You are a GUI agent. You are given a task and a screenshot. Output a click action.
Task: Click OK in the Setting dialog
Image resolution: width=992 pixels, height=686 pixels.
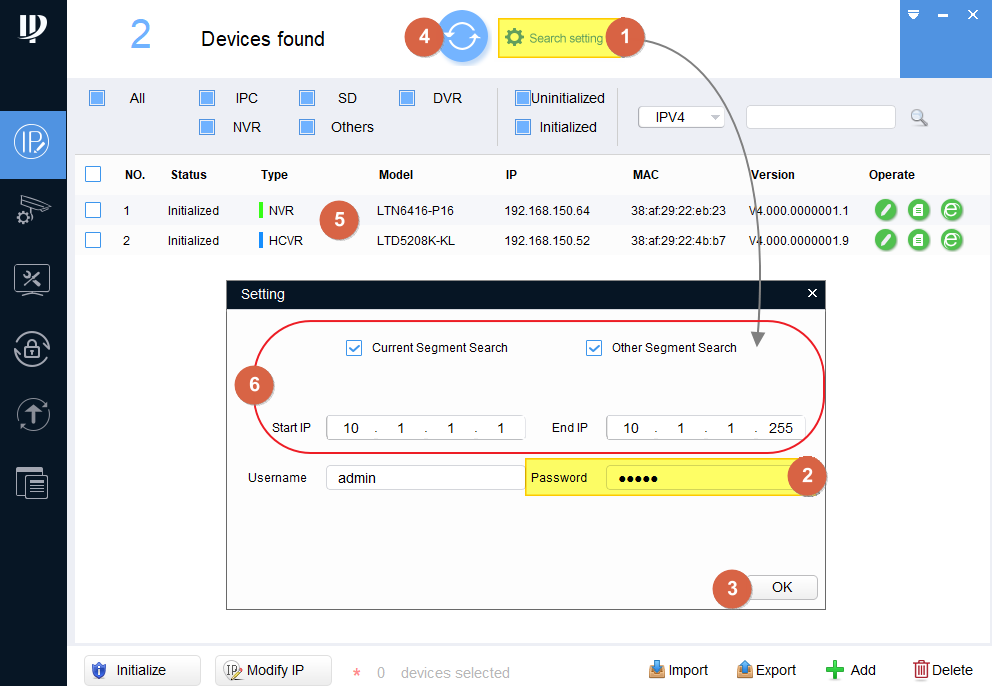click(x=782, y=587)
